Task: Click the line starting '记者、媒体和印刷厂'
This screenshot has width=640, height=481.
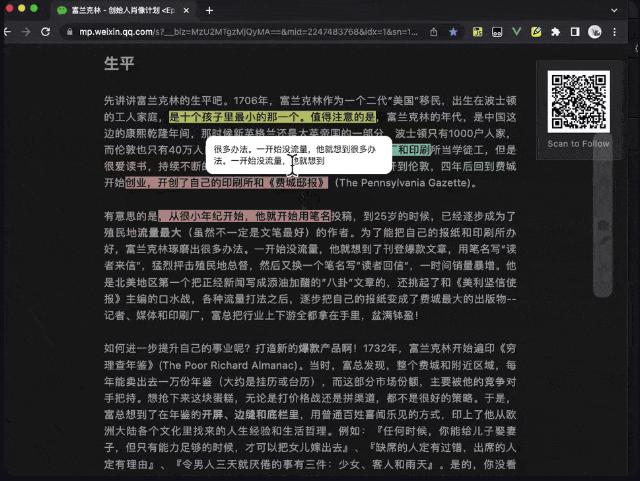Action: tap(261, 315)
